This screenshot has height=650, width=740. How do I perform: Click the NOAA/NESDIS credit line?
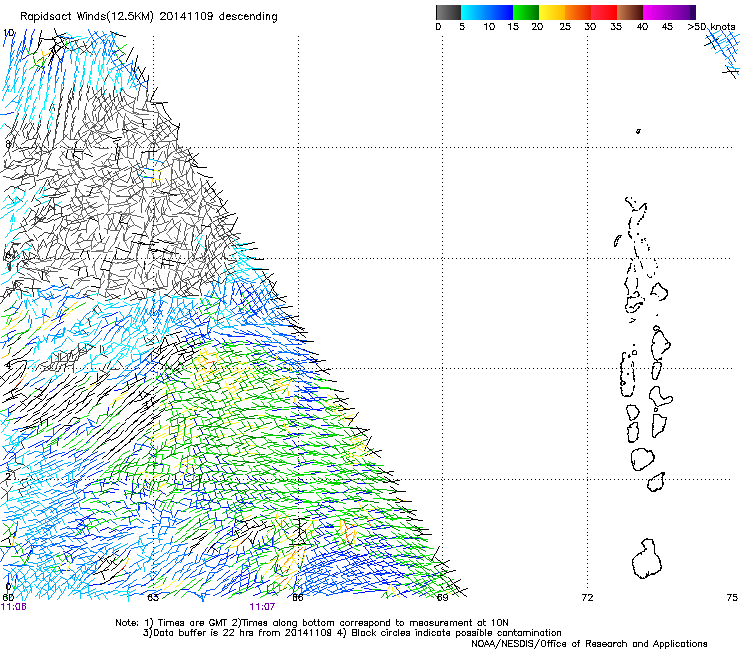[589, 644]
